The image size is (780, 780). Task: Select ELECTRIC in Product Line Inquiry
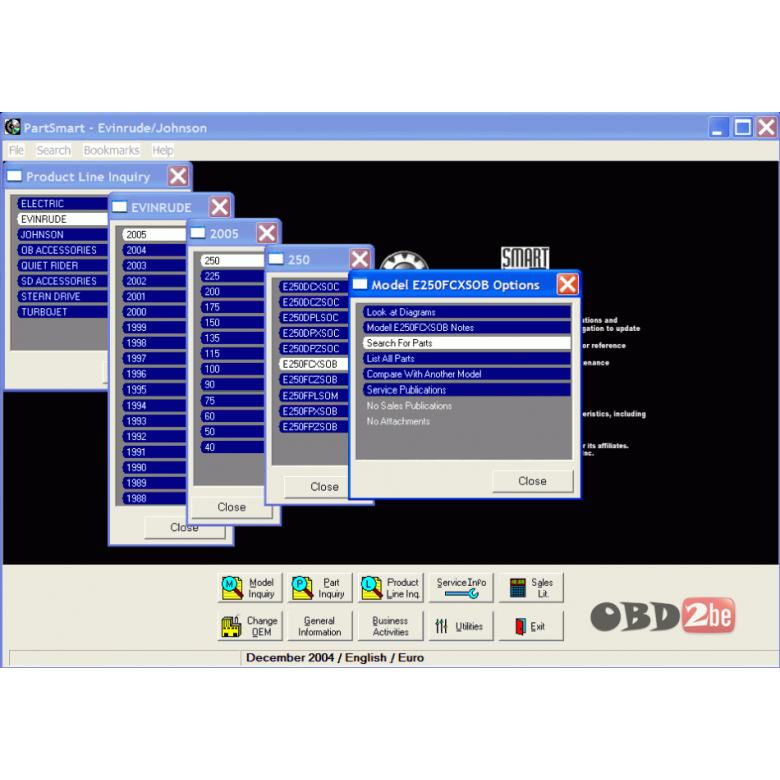[63, 203]
